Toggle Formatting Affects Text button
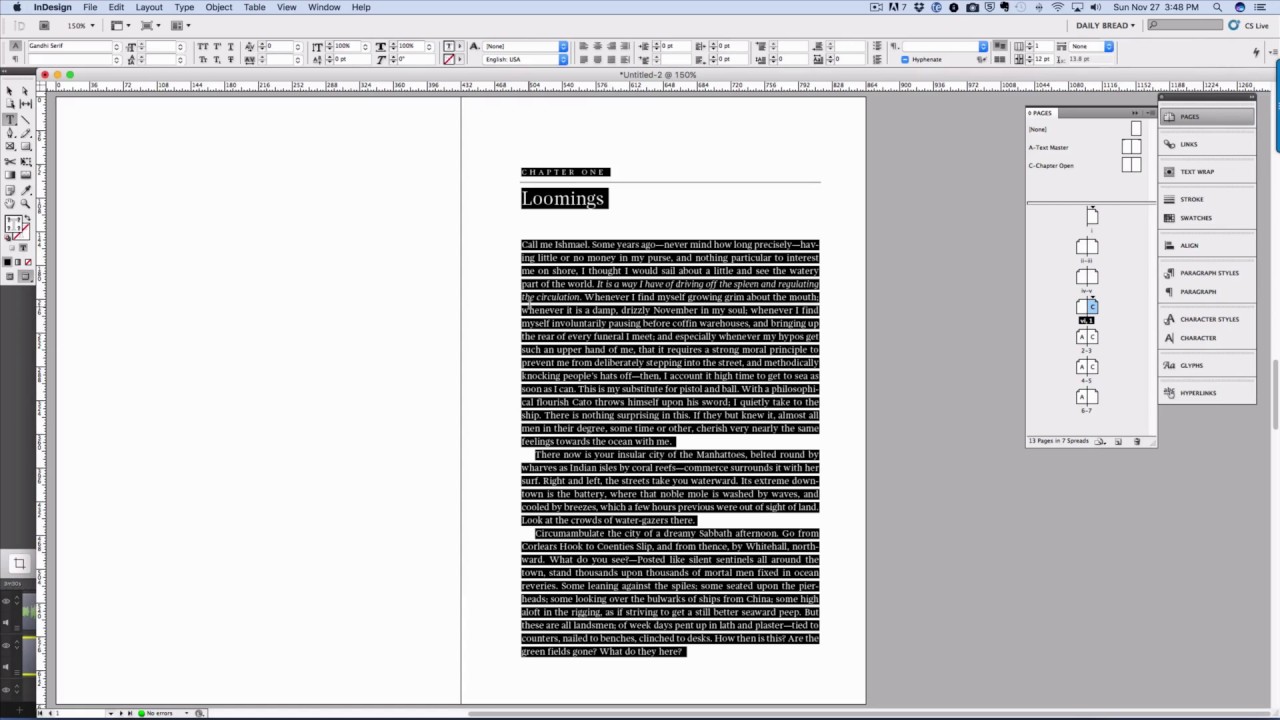 24,248
